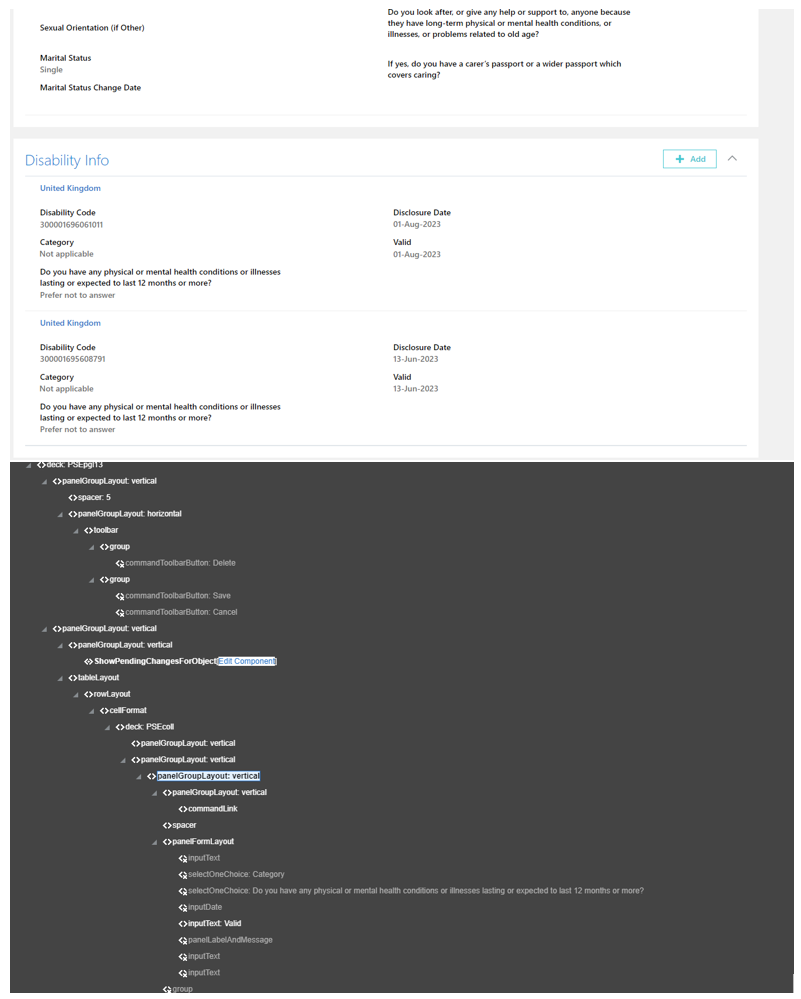Click the icon beside panelLabelAndMessage
801x999 pixels.
[183, 940]
